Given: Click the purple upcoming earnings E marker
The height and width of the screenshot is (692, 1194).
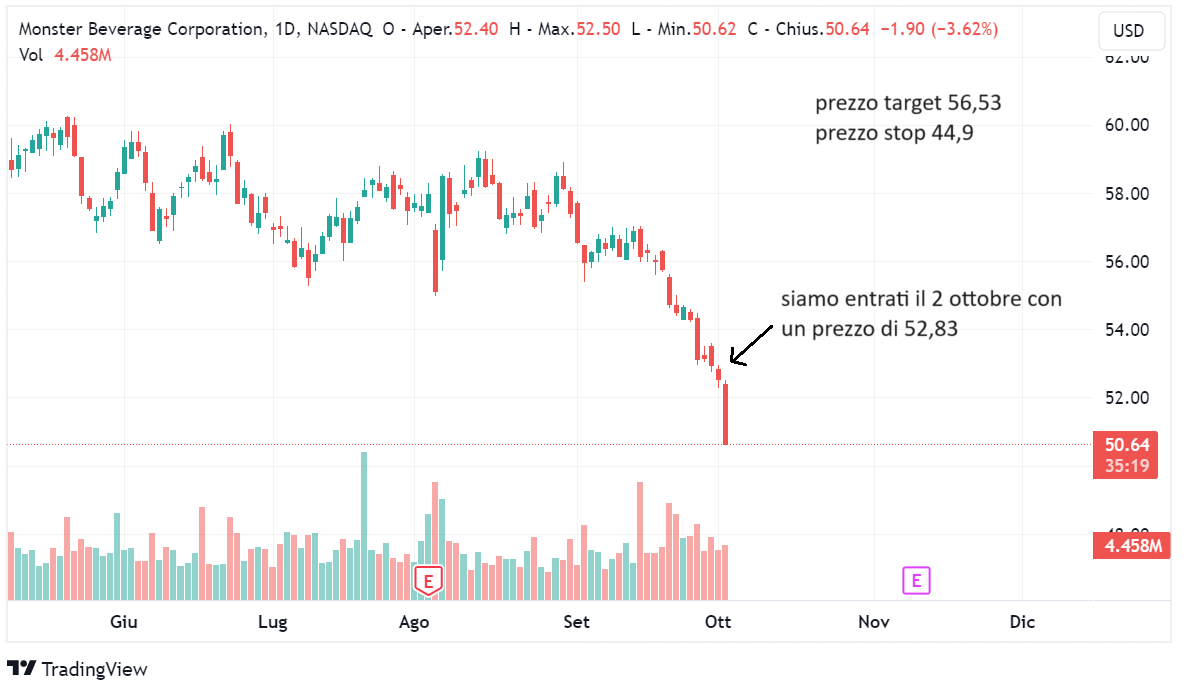Looking at the screenshot, I should click(x=916, y=581).
